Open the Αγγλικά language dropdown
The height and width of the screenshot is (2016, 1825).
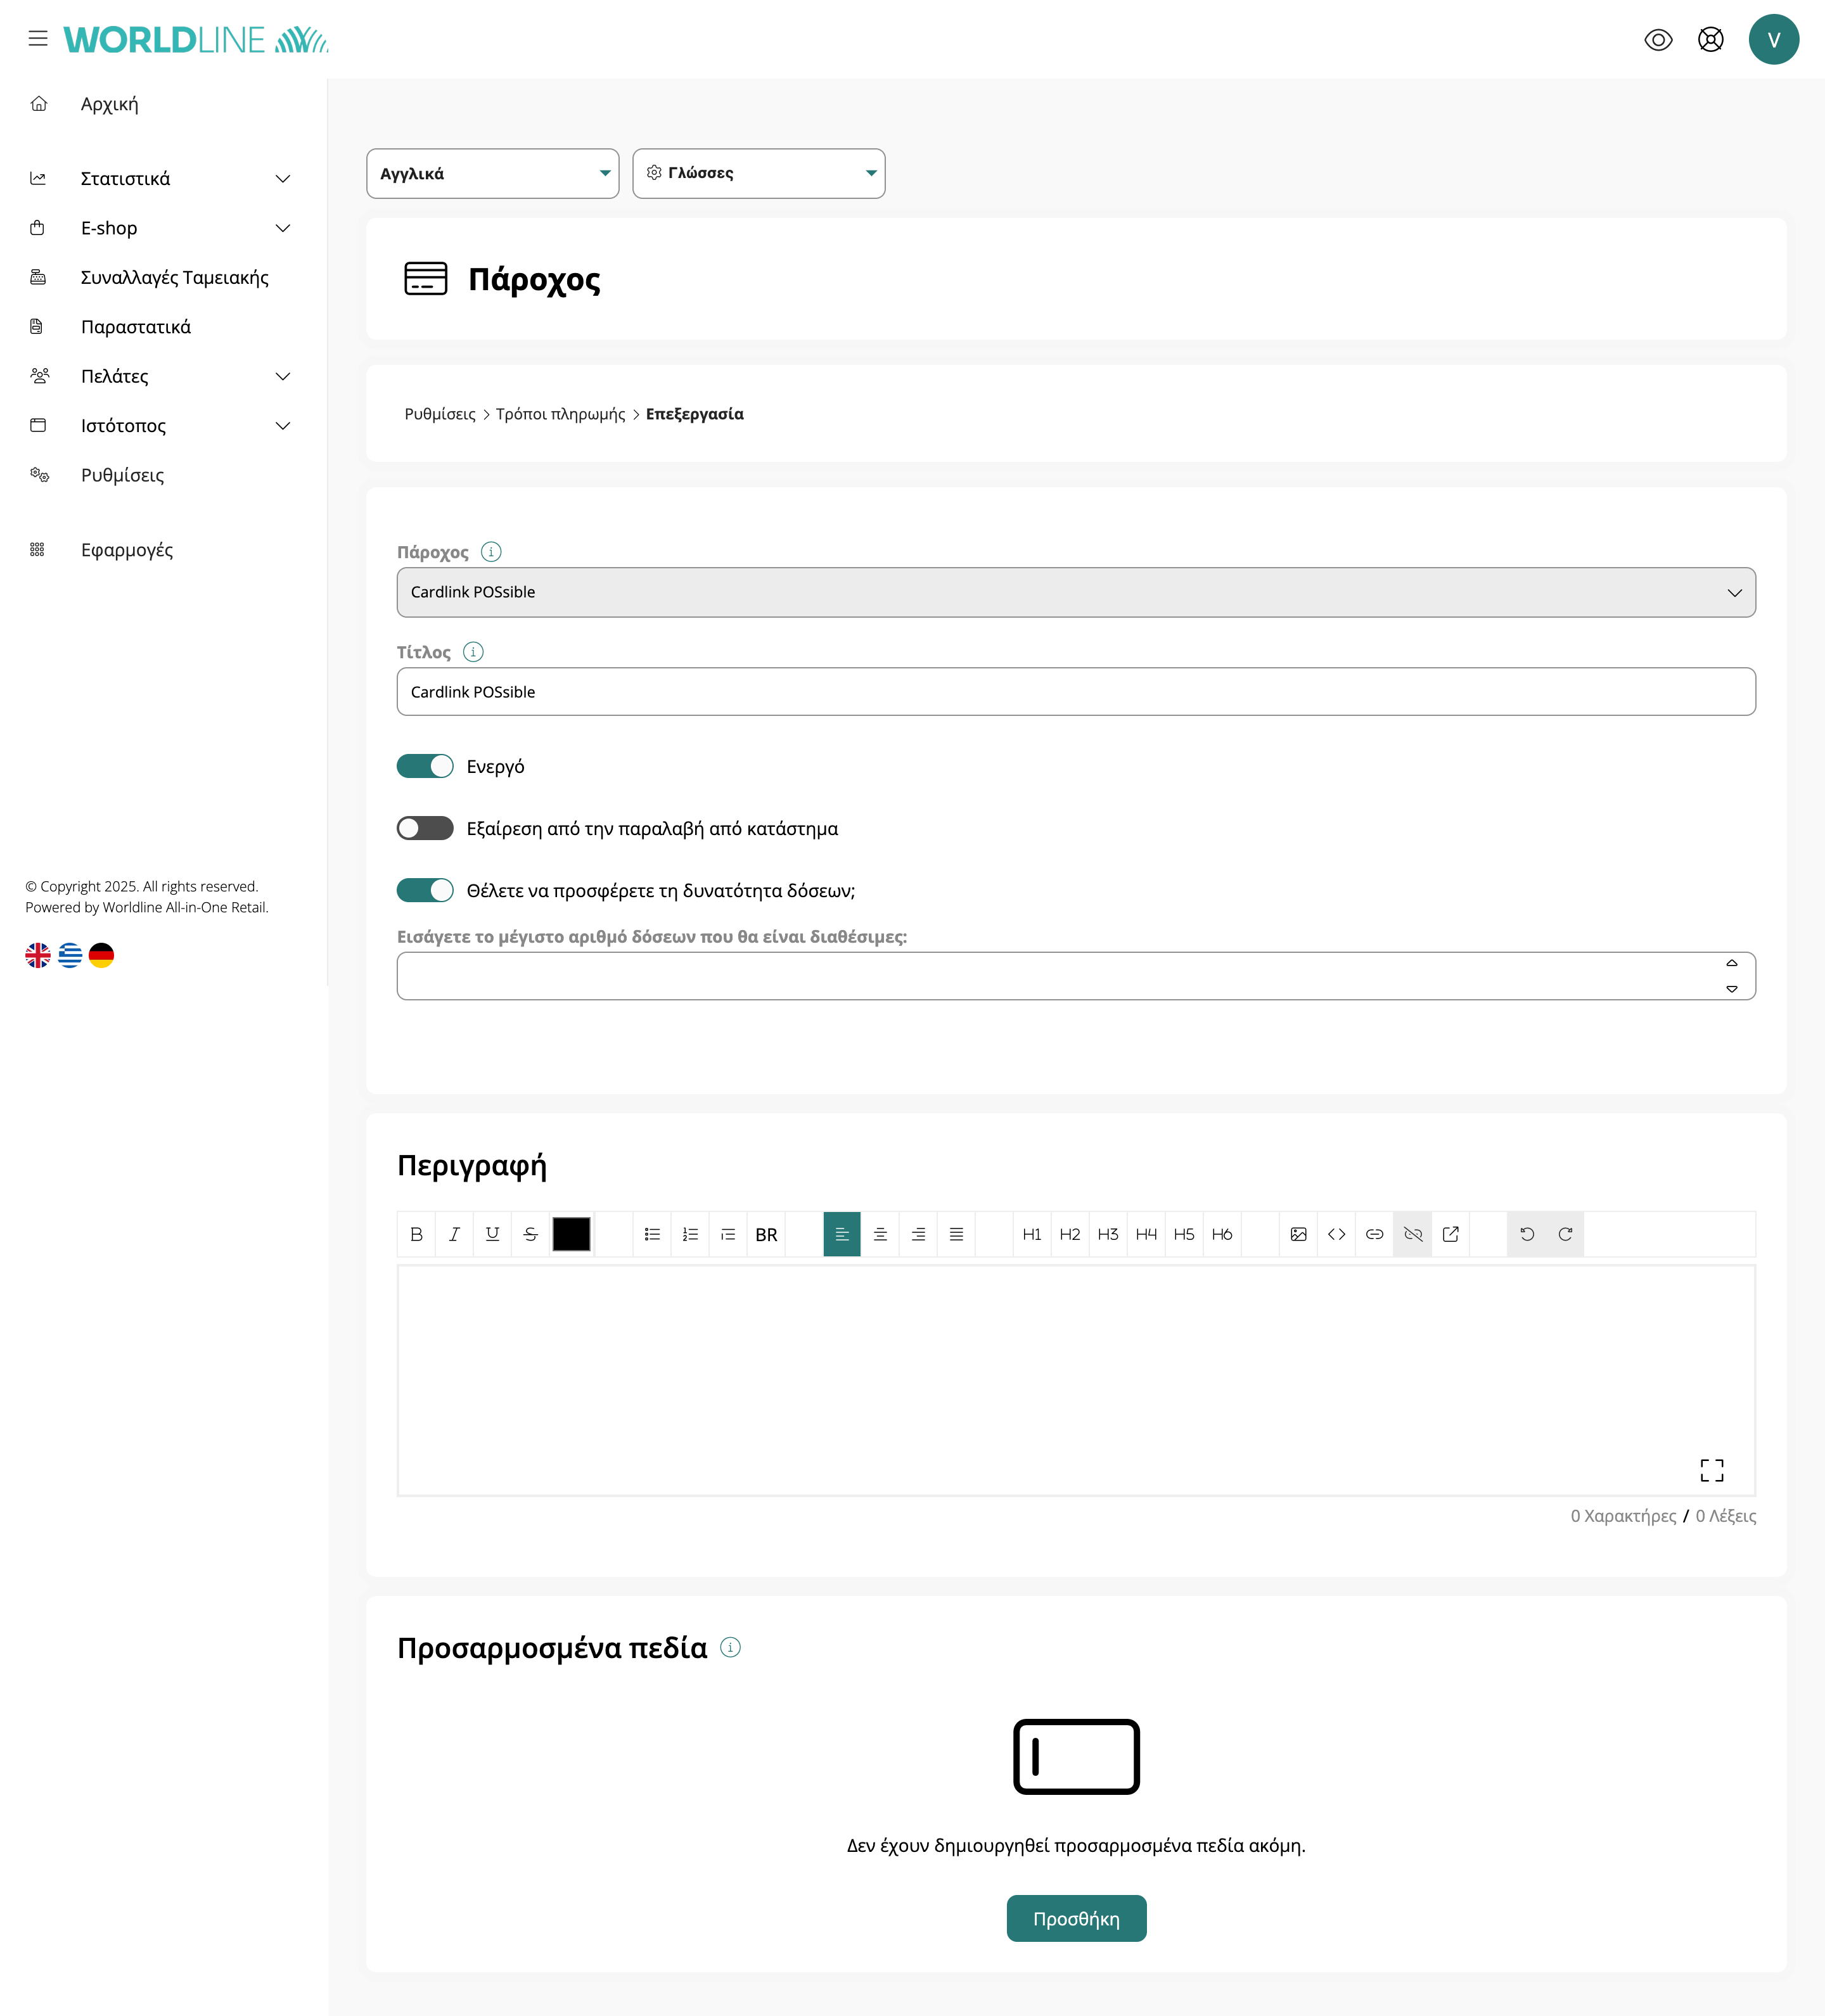point(492,174)
